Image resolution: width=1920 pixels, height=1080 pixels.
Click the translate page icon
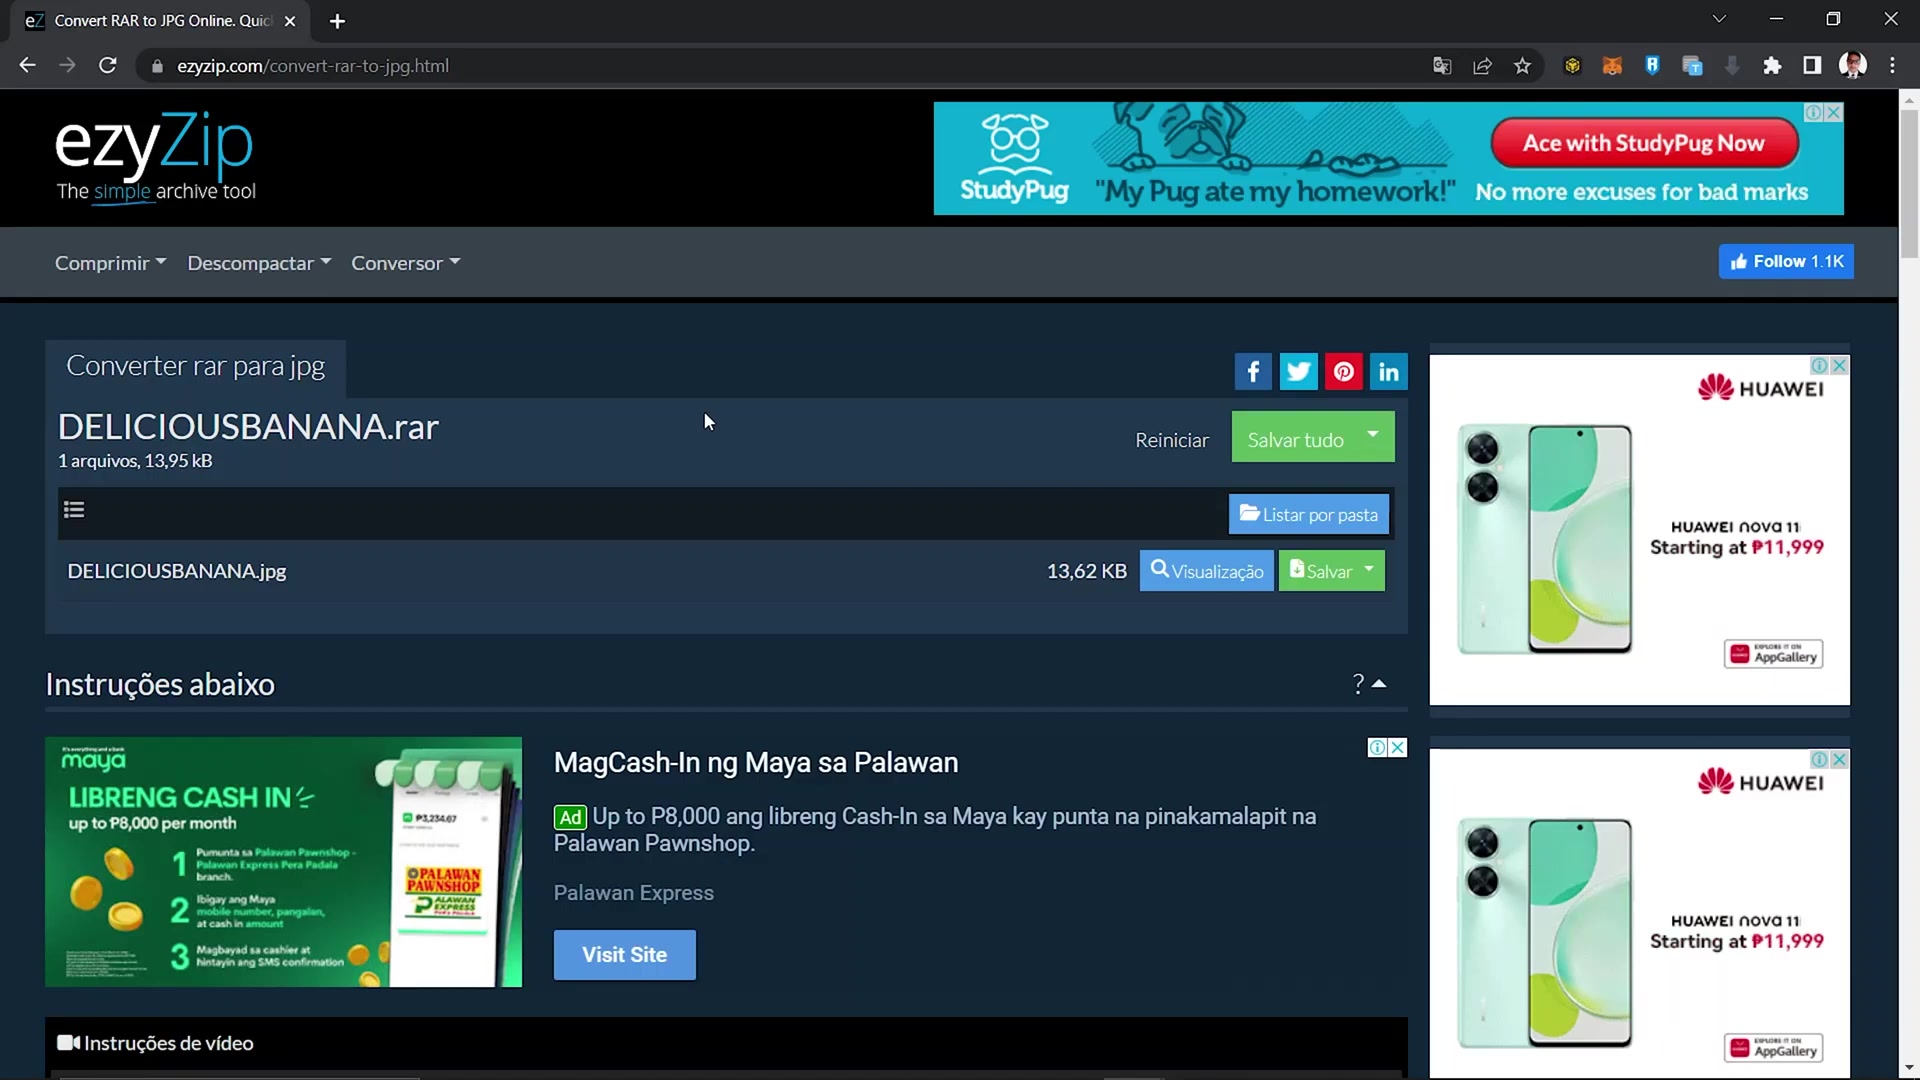click(x=1442, y=66)
